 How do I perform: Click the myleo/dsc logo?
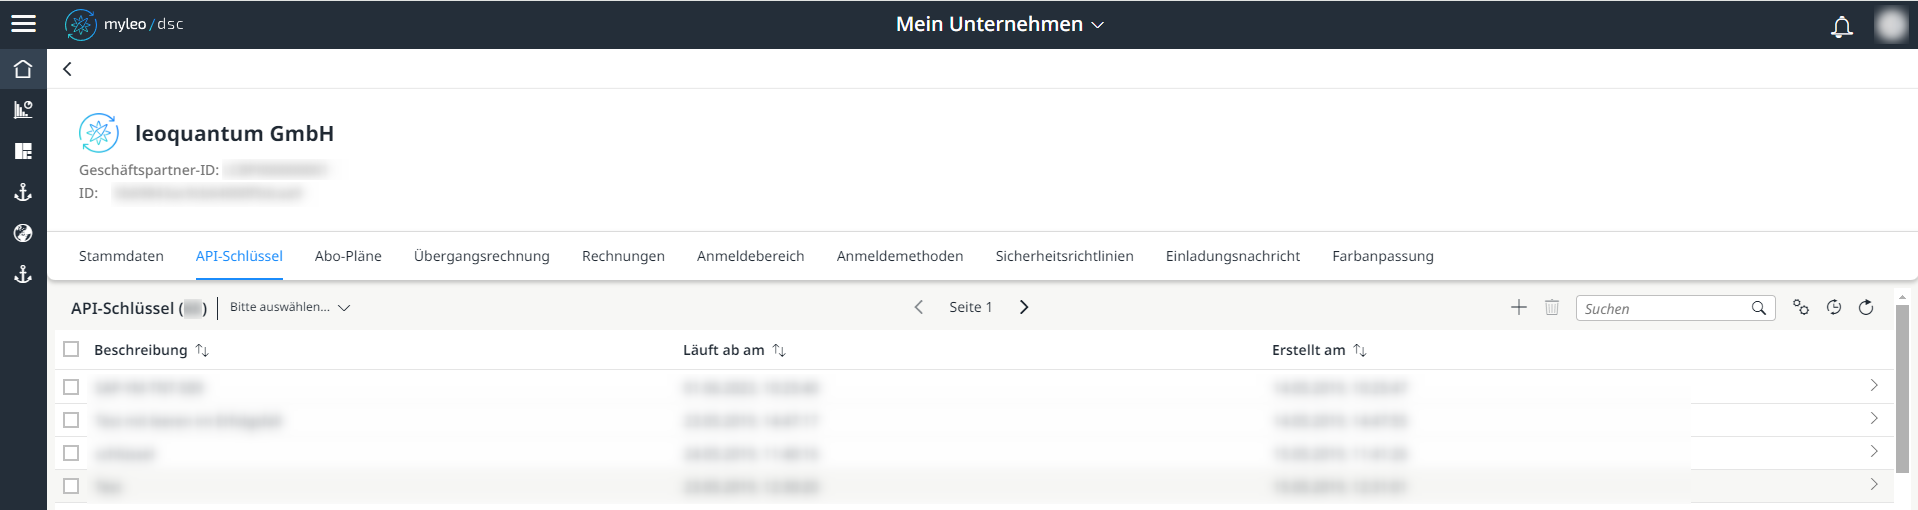(x=124, y=24)
